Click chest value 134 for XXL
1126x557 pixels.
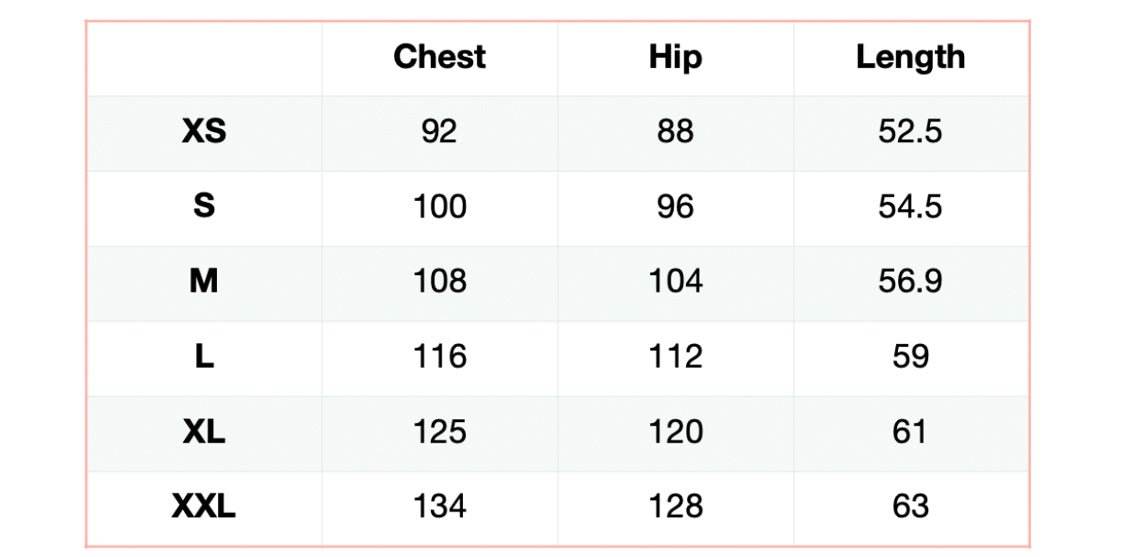point(439,507)
